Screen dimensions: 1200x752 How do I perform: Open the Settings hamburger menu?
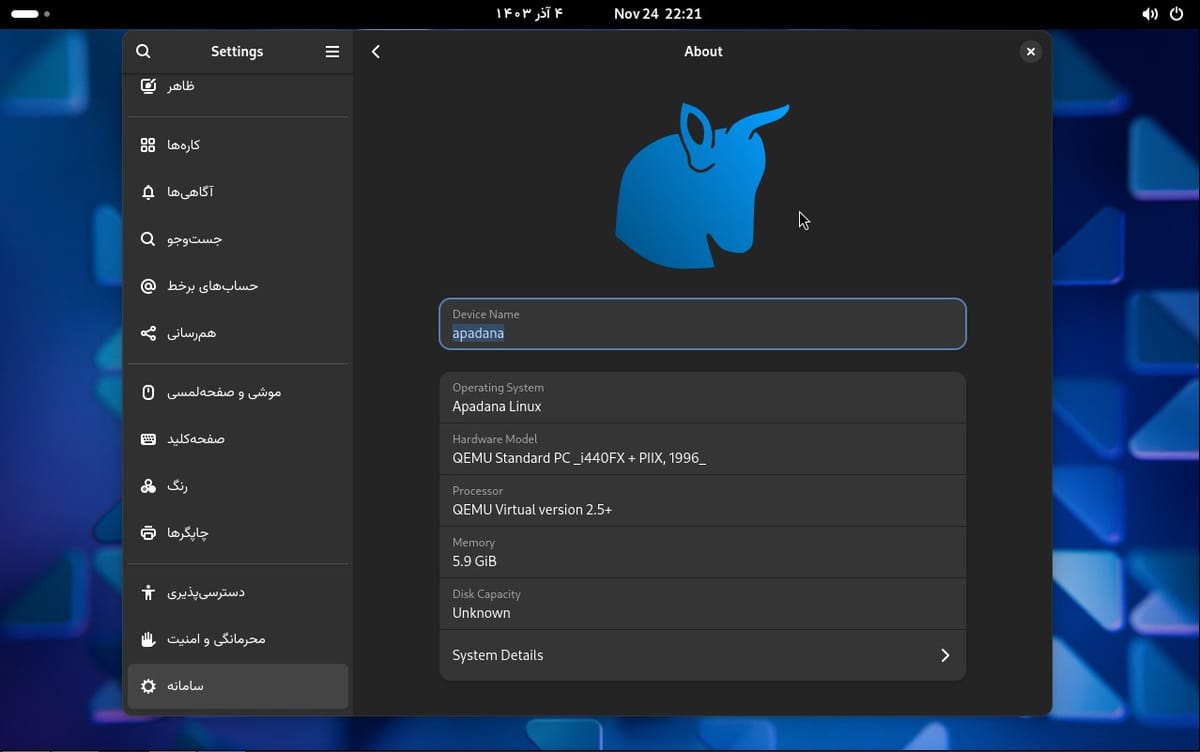tap(332, 51)
